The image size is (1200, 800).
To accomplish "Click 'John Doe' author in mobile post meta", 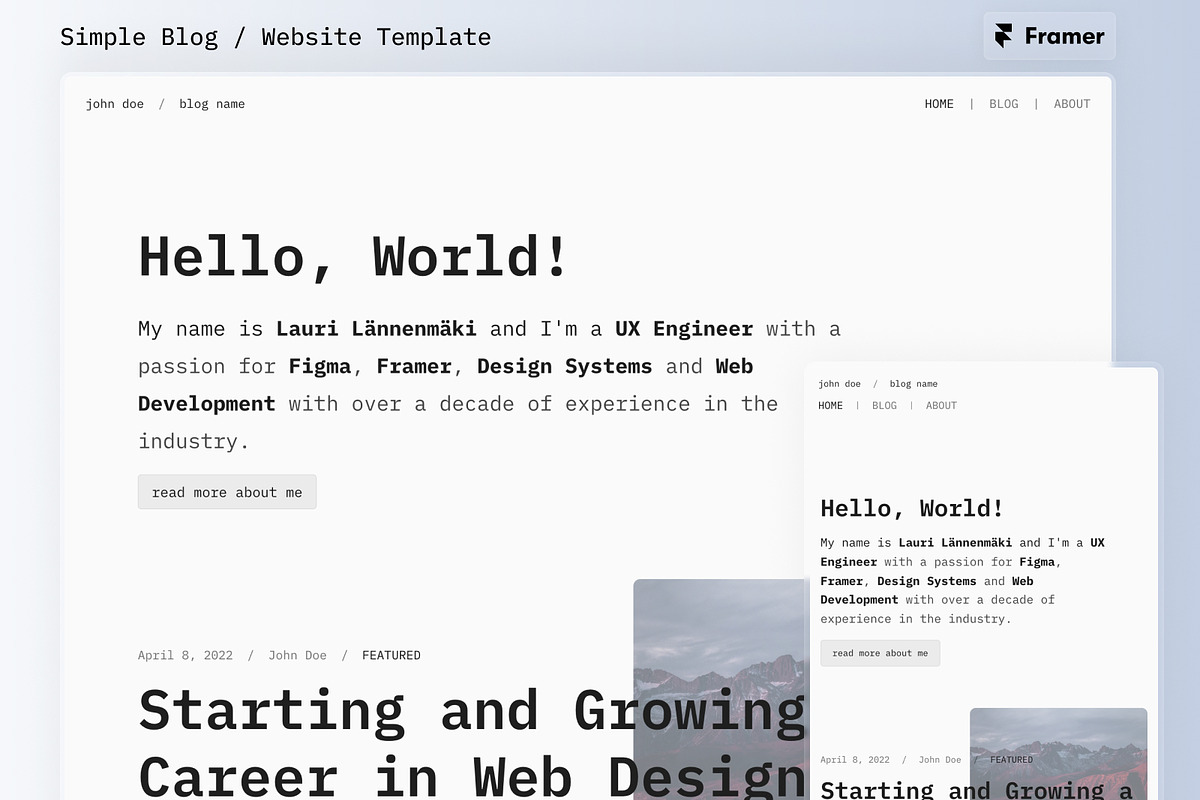I will click(940, 760).
